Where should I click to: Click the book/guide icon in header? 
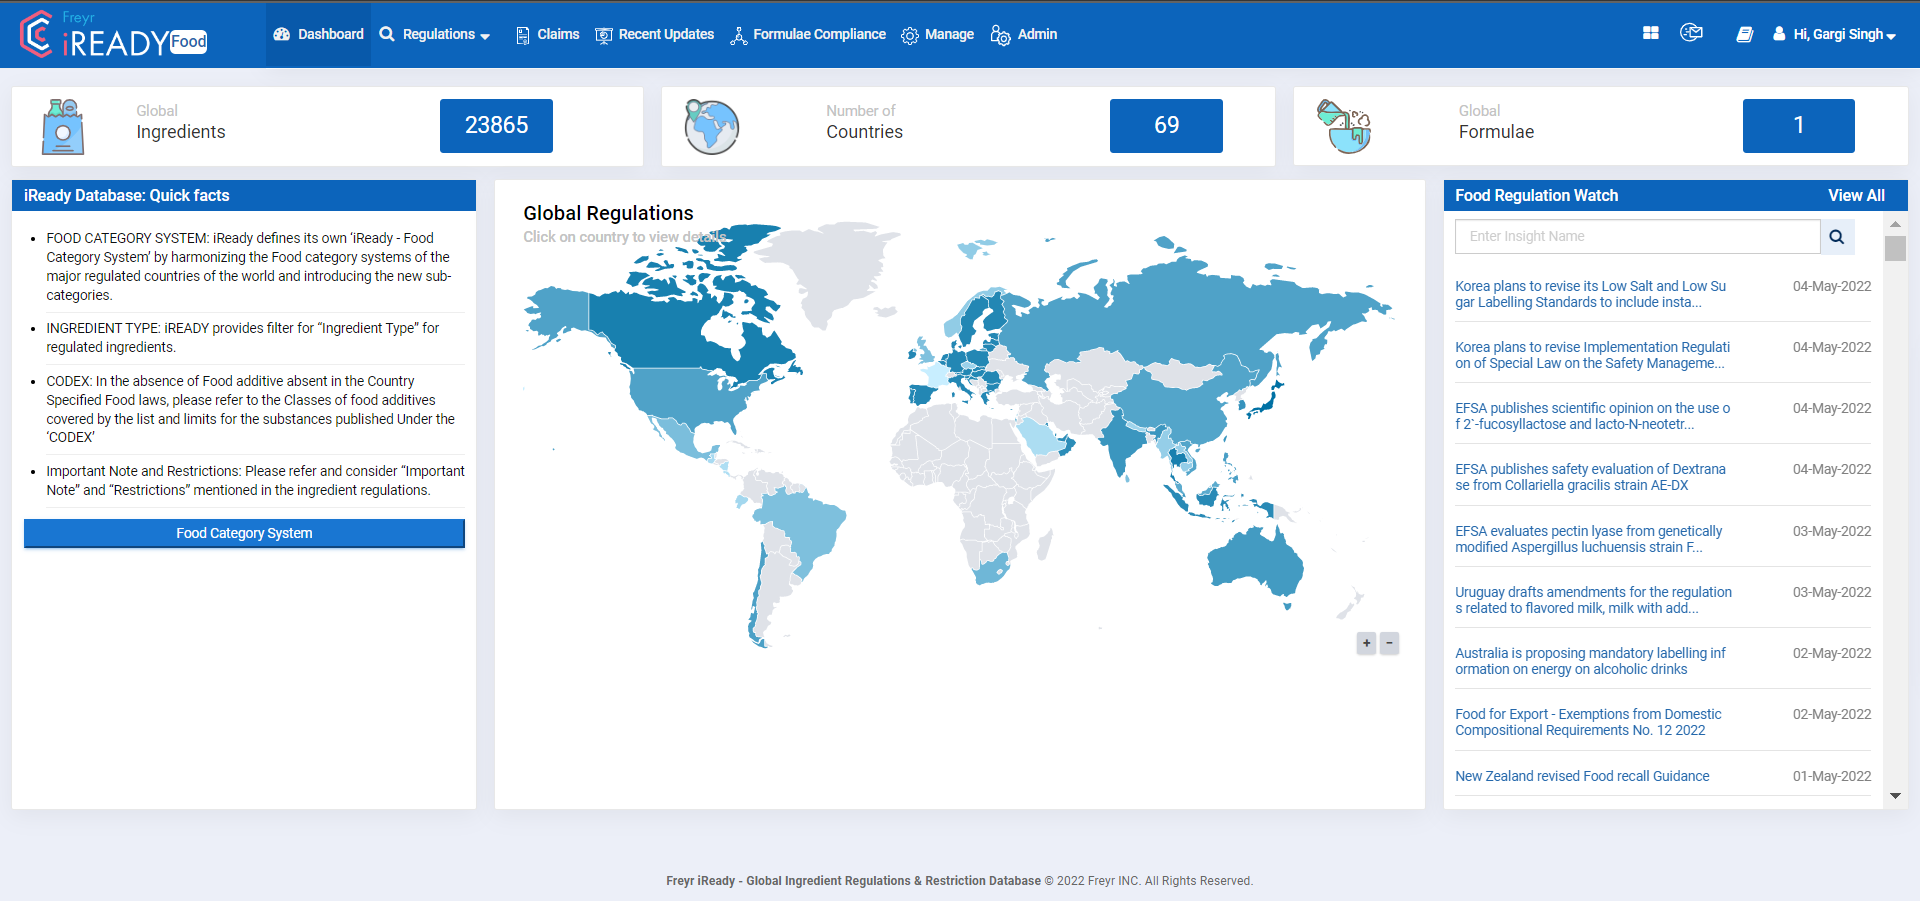click(1745, 34)
